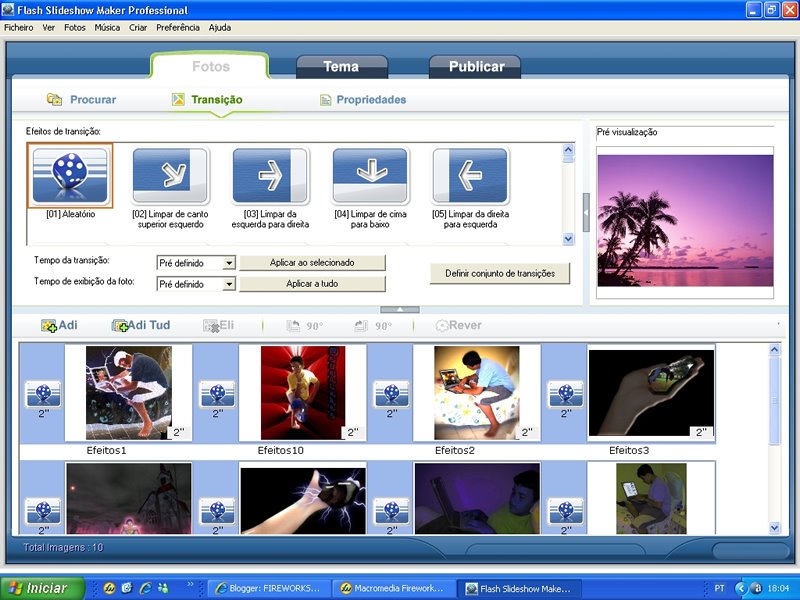Viewport: 800px width, 600px height.
Task: Select the lightning foot photo thumbnail
Action: pos(303,501)
